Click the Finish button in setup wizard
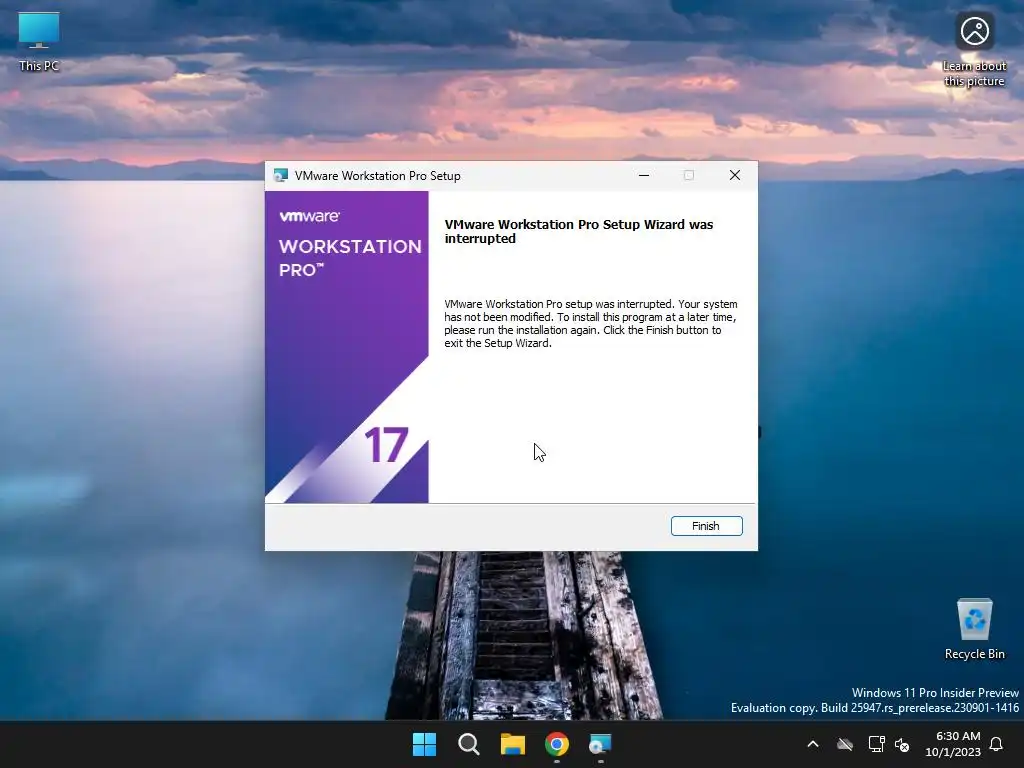Viewport: 1024px width, 768px height. coord(706,526)
